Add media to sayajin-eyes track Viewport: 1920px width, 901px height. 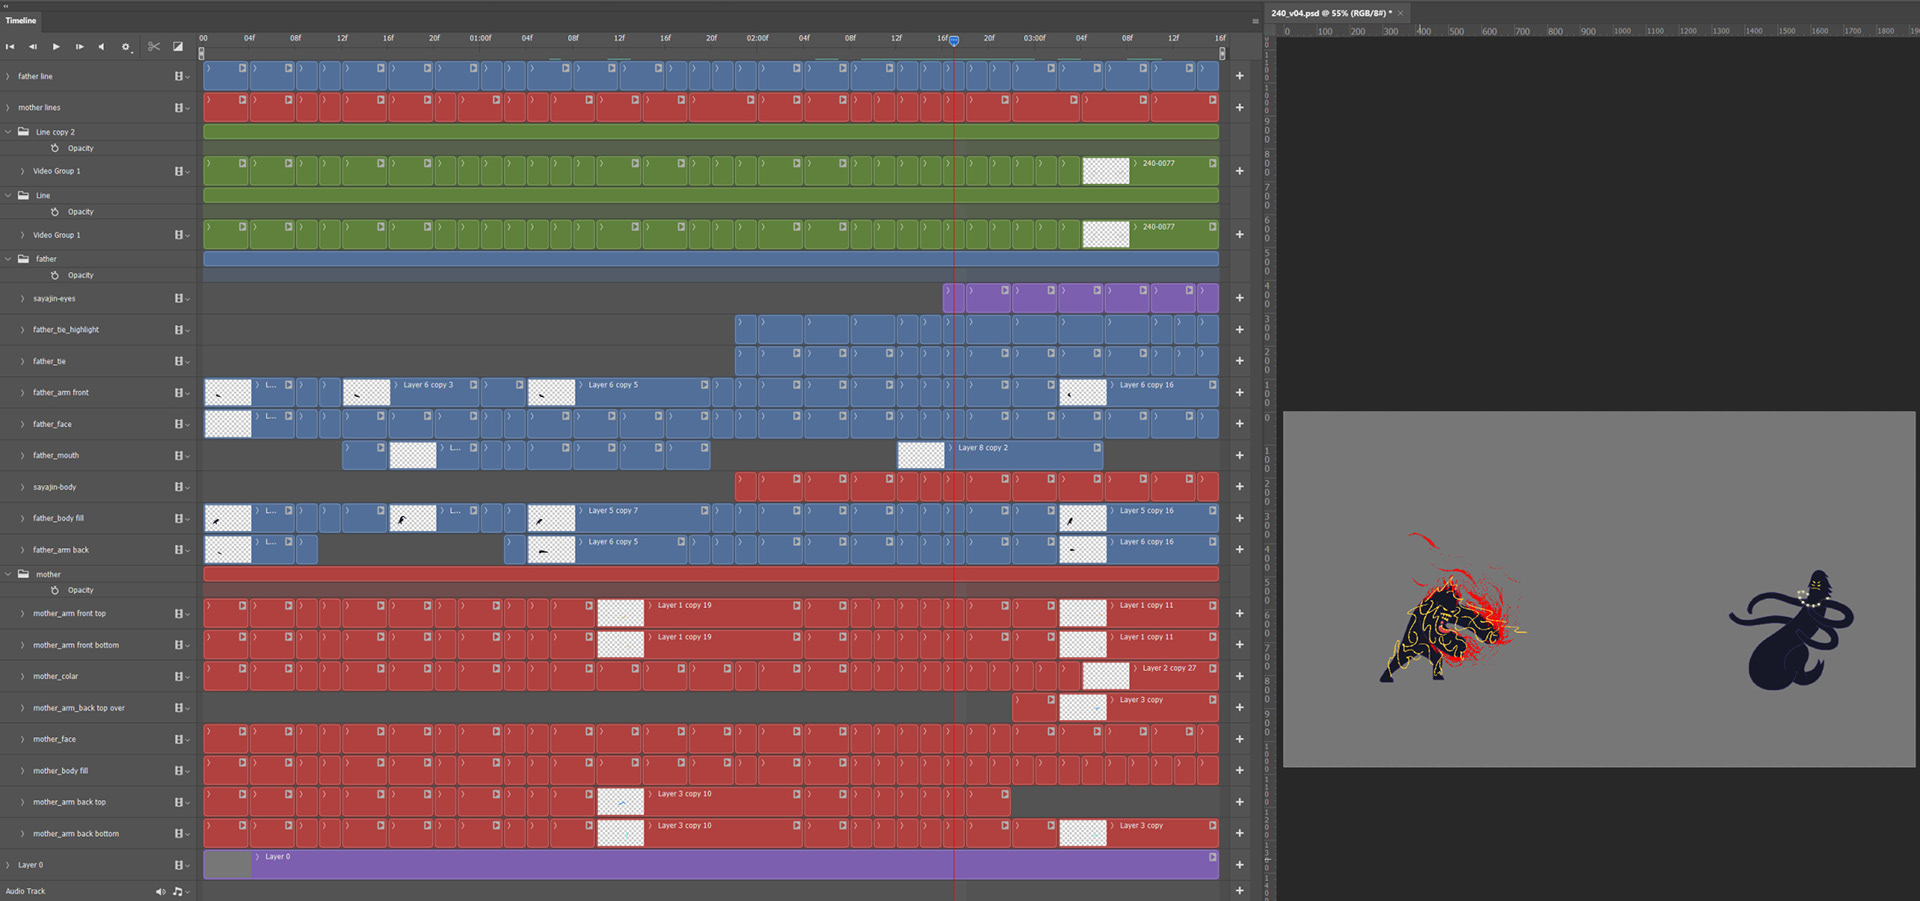[x=1239, y=298]
